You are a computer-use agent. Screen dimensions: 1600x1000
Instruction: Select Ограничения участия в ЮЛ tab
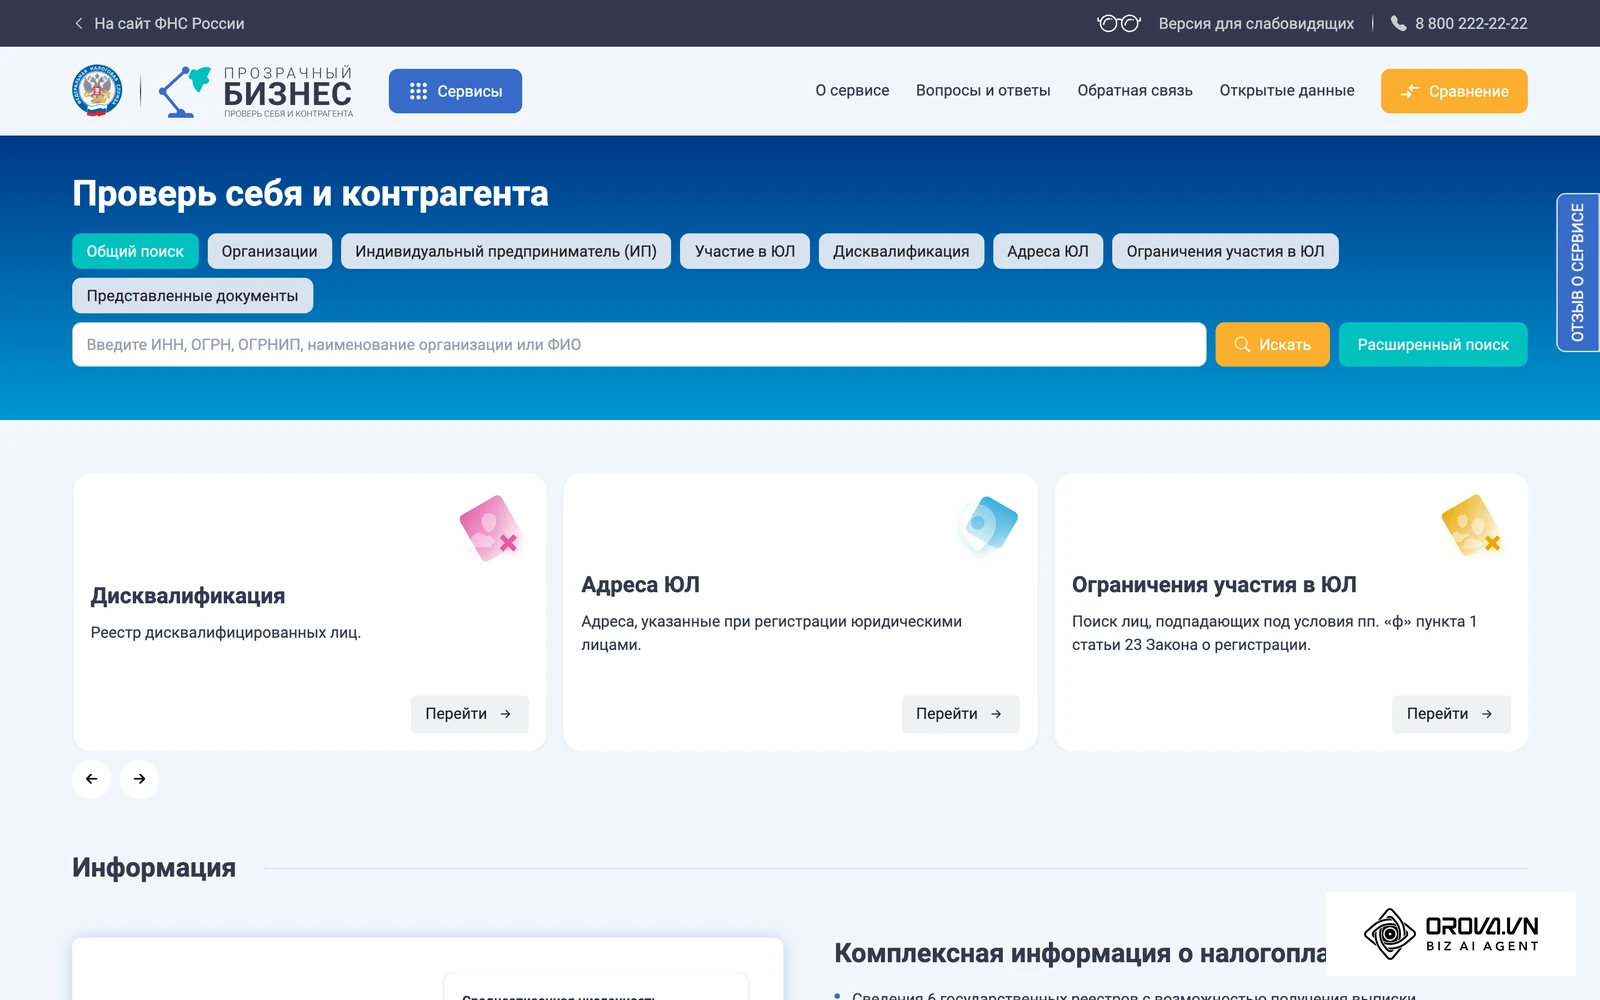pyautogui.click(x=1225, y=251)
